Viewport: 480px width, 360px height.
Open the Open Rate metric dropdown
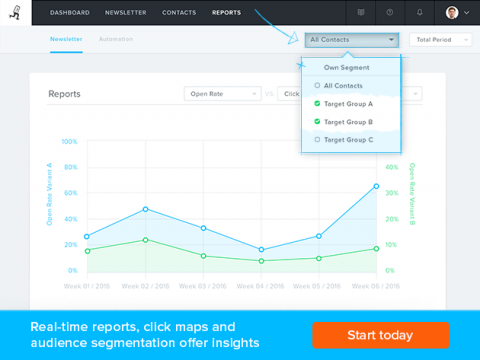click(x=223, y=94)
